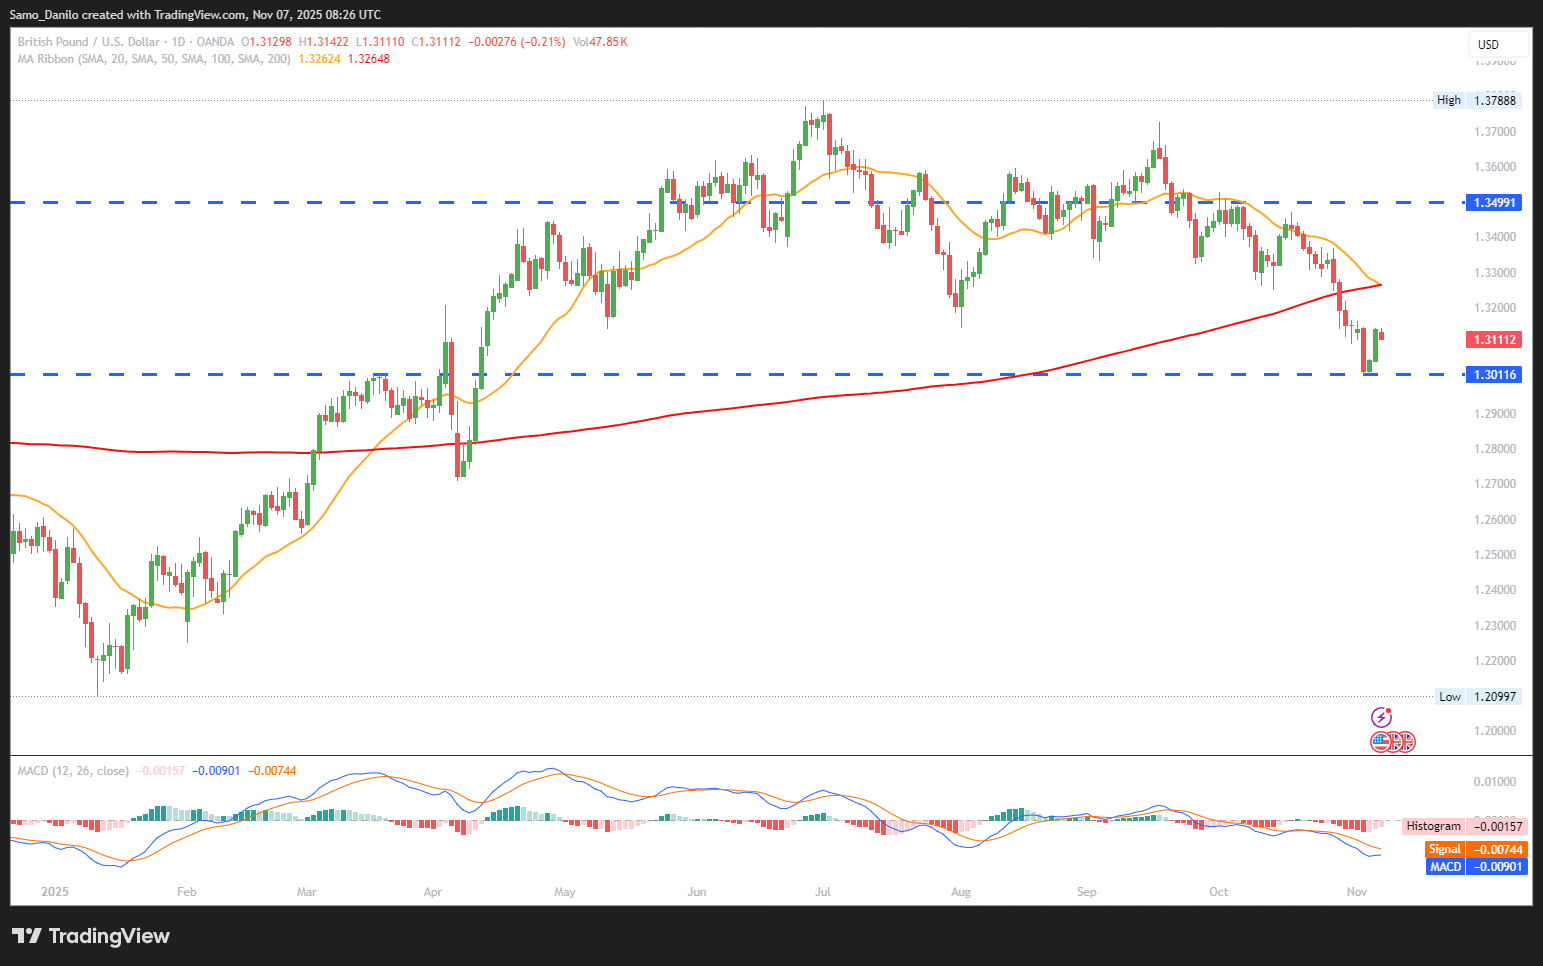Click the MACD (12, 26, close) legend
Image resolution: width=1543 pixels, height=966 pixels.
pyautogui.click(x=73, y=771)
